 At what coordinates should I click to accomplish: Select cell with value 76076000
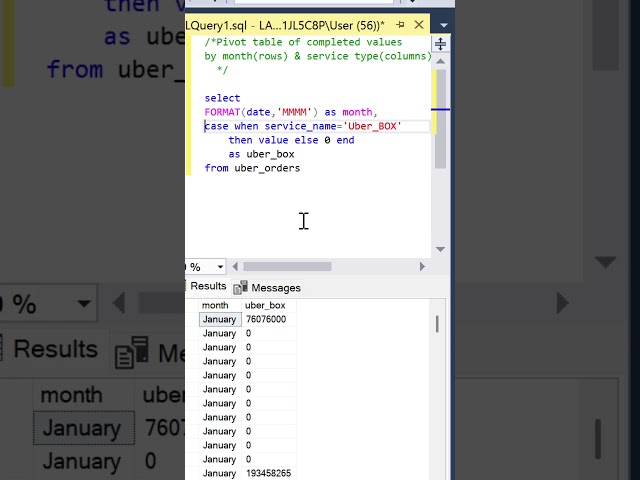[269, 319]
